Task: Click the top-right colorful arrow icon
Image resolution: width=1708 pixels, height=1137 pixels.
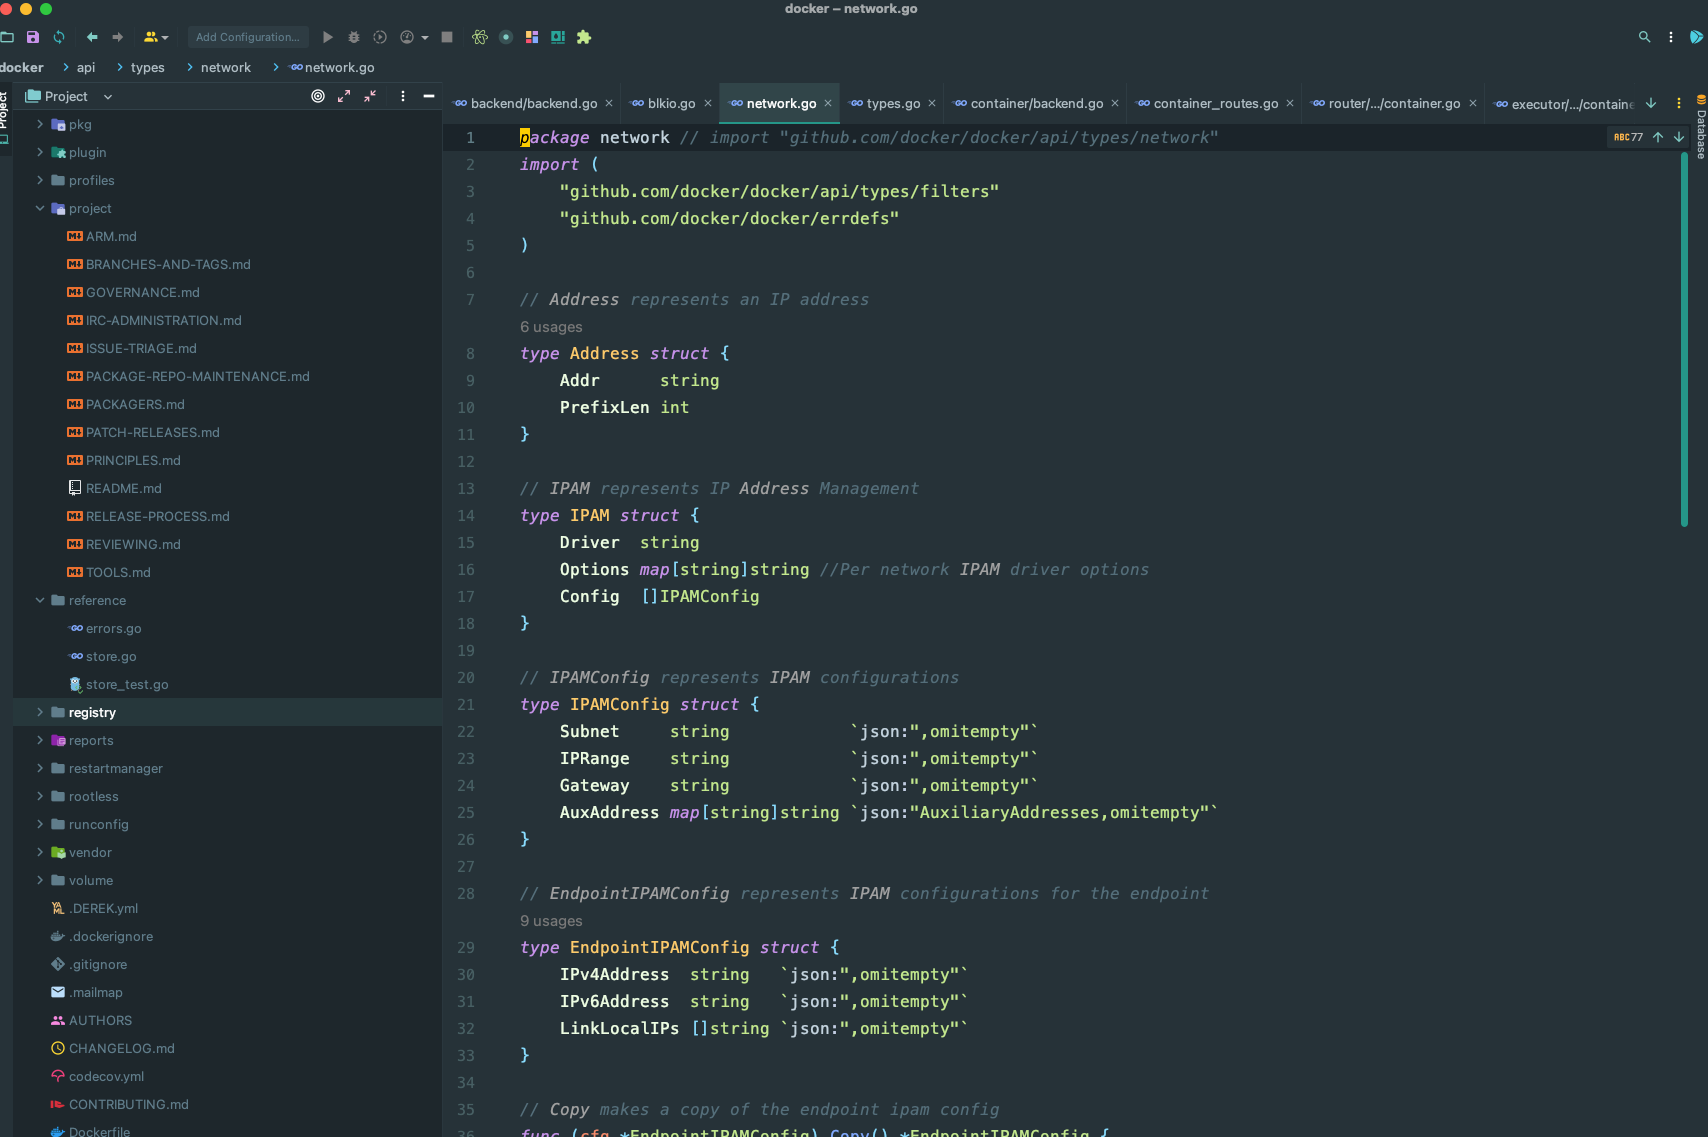Action: [x=1696, y=37]
